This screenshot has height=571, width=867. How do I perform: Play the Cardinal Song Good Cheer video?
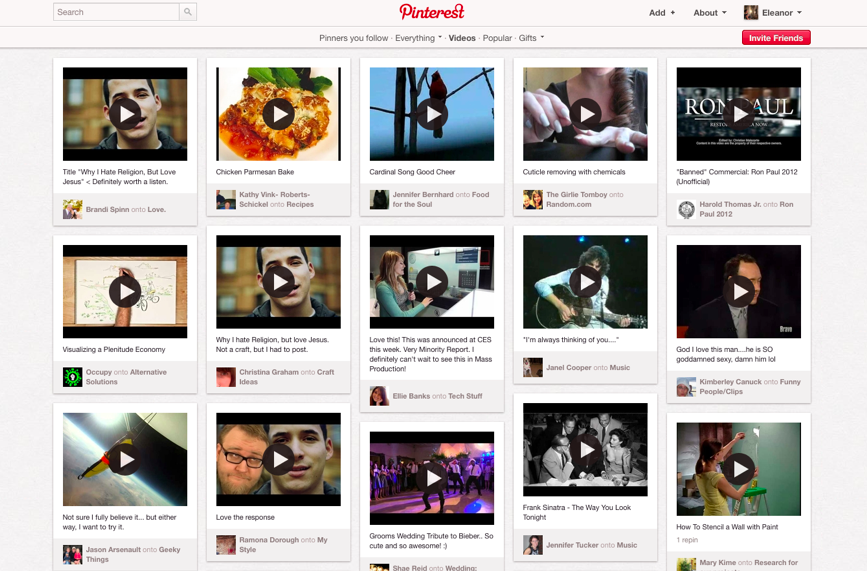pyautogui.click(x=432, y=114)
